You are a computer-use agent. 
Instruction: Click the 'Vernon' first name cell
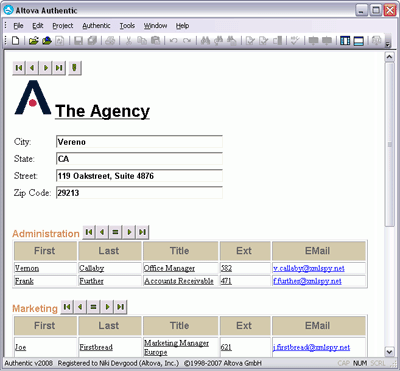click(x=45, y=268)
